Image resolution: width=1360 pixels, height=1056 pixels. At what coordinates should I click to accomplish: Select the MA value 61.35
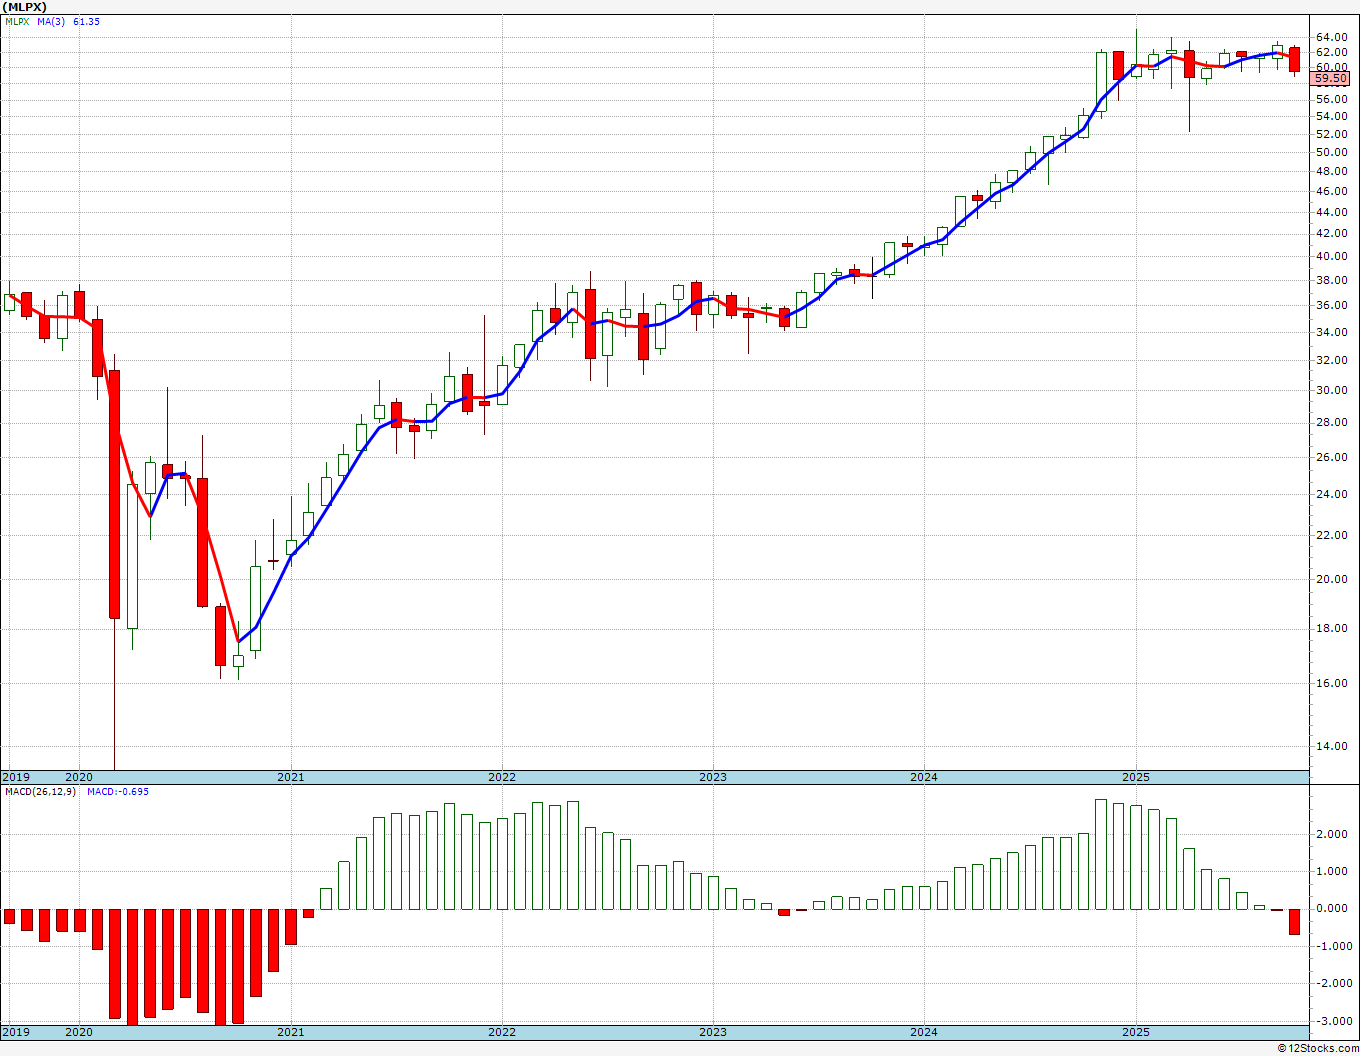click(86, 22)
